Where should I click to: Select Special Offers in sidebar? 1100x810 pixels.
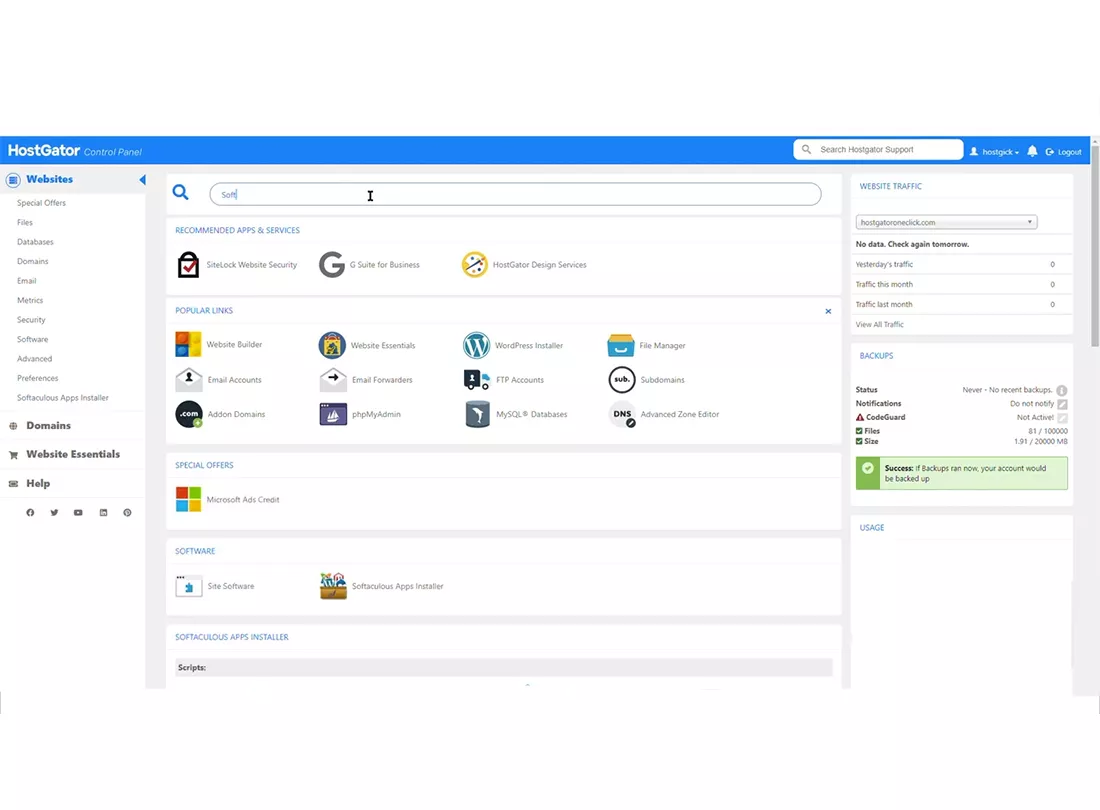41,203
